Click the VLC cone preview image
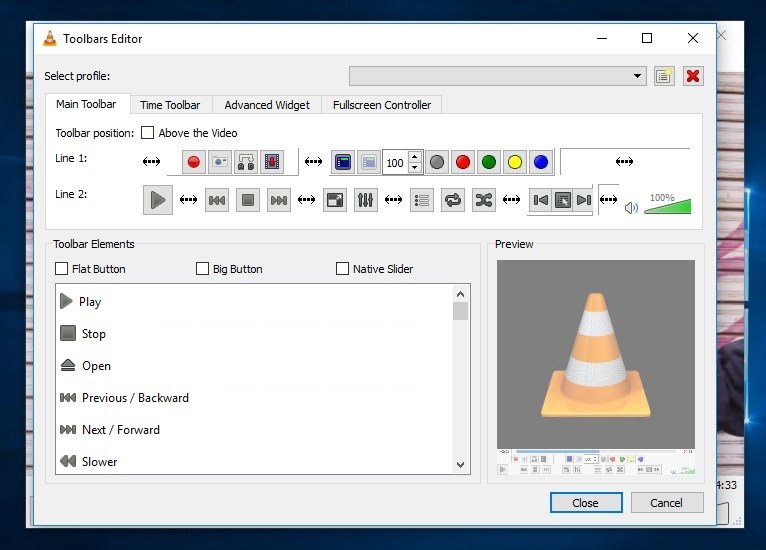 [x=596, y=354]
